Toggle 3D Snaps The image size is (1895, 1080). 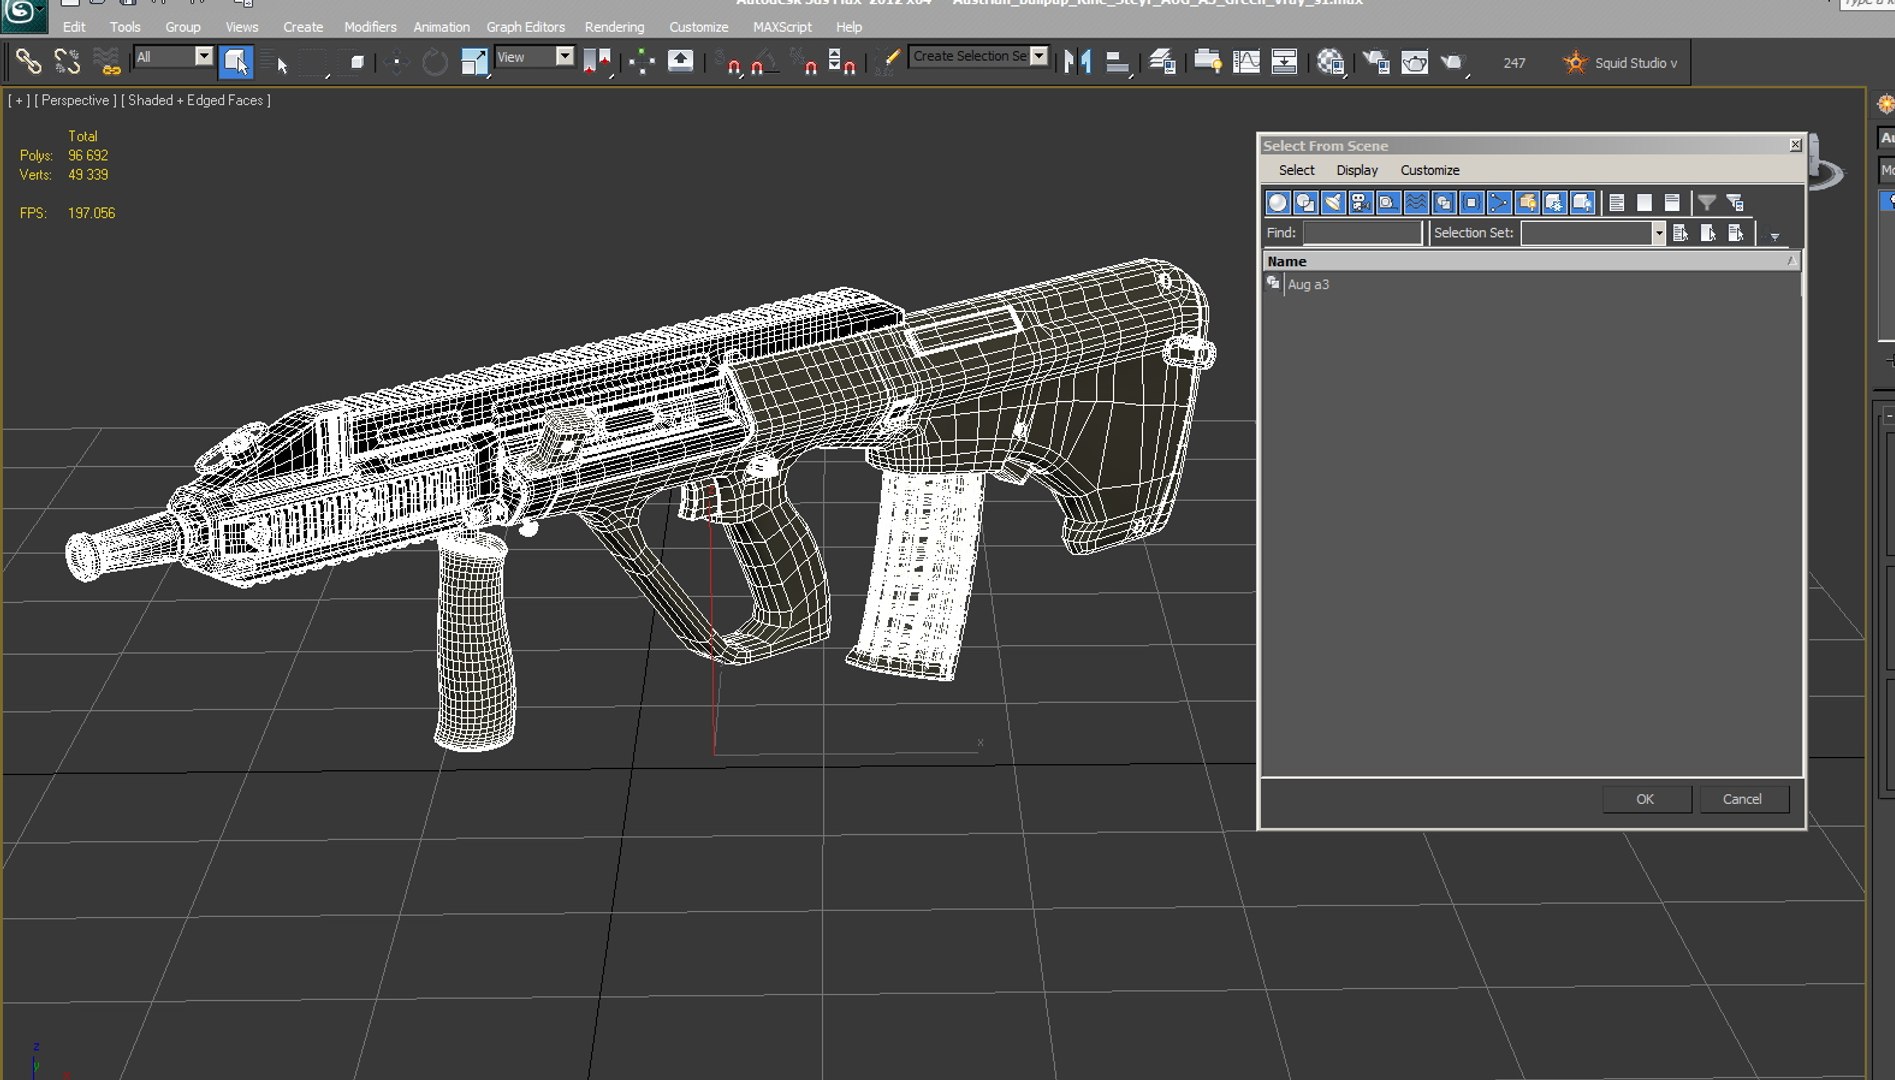point(728,62)
